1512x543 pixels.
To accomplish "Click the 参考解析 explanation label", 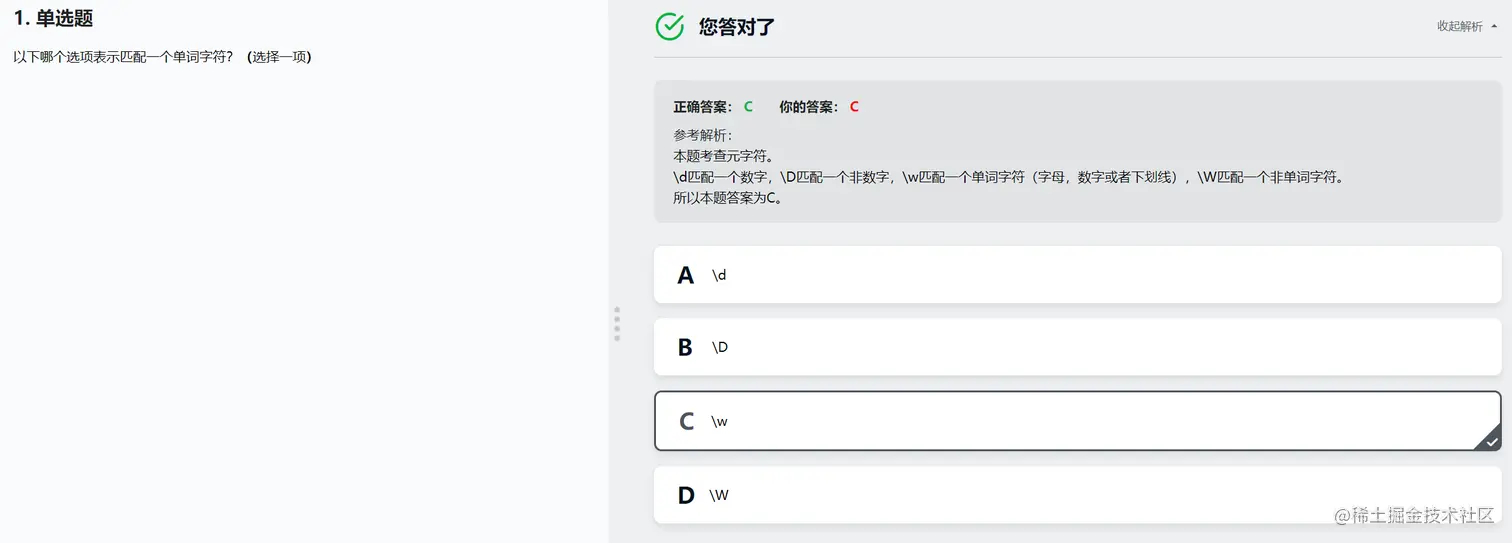I will pos(702,135).
